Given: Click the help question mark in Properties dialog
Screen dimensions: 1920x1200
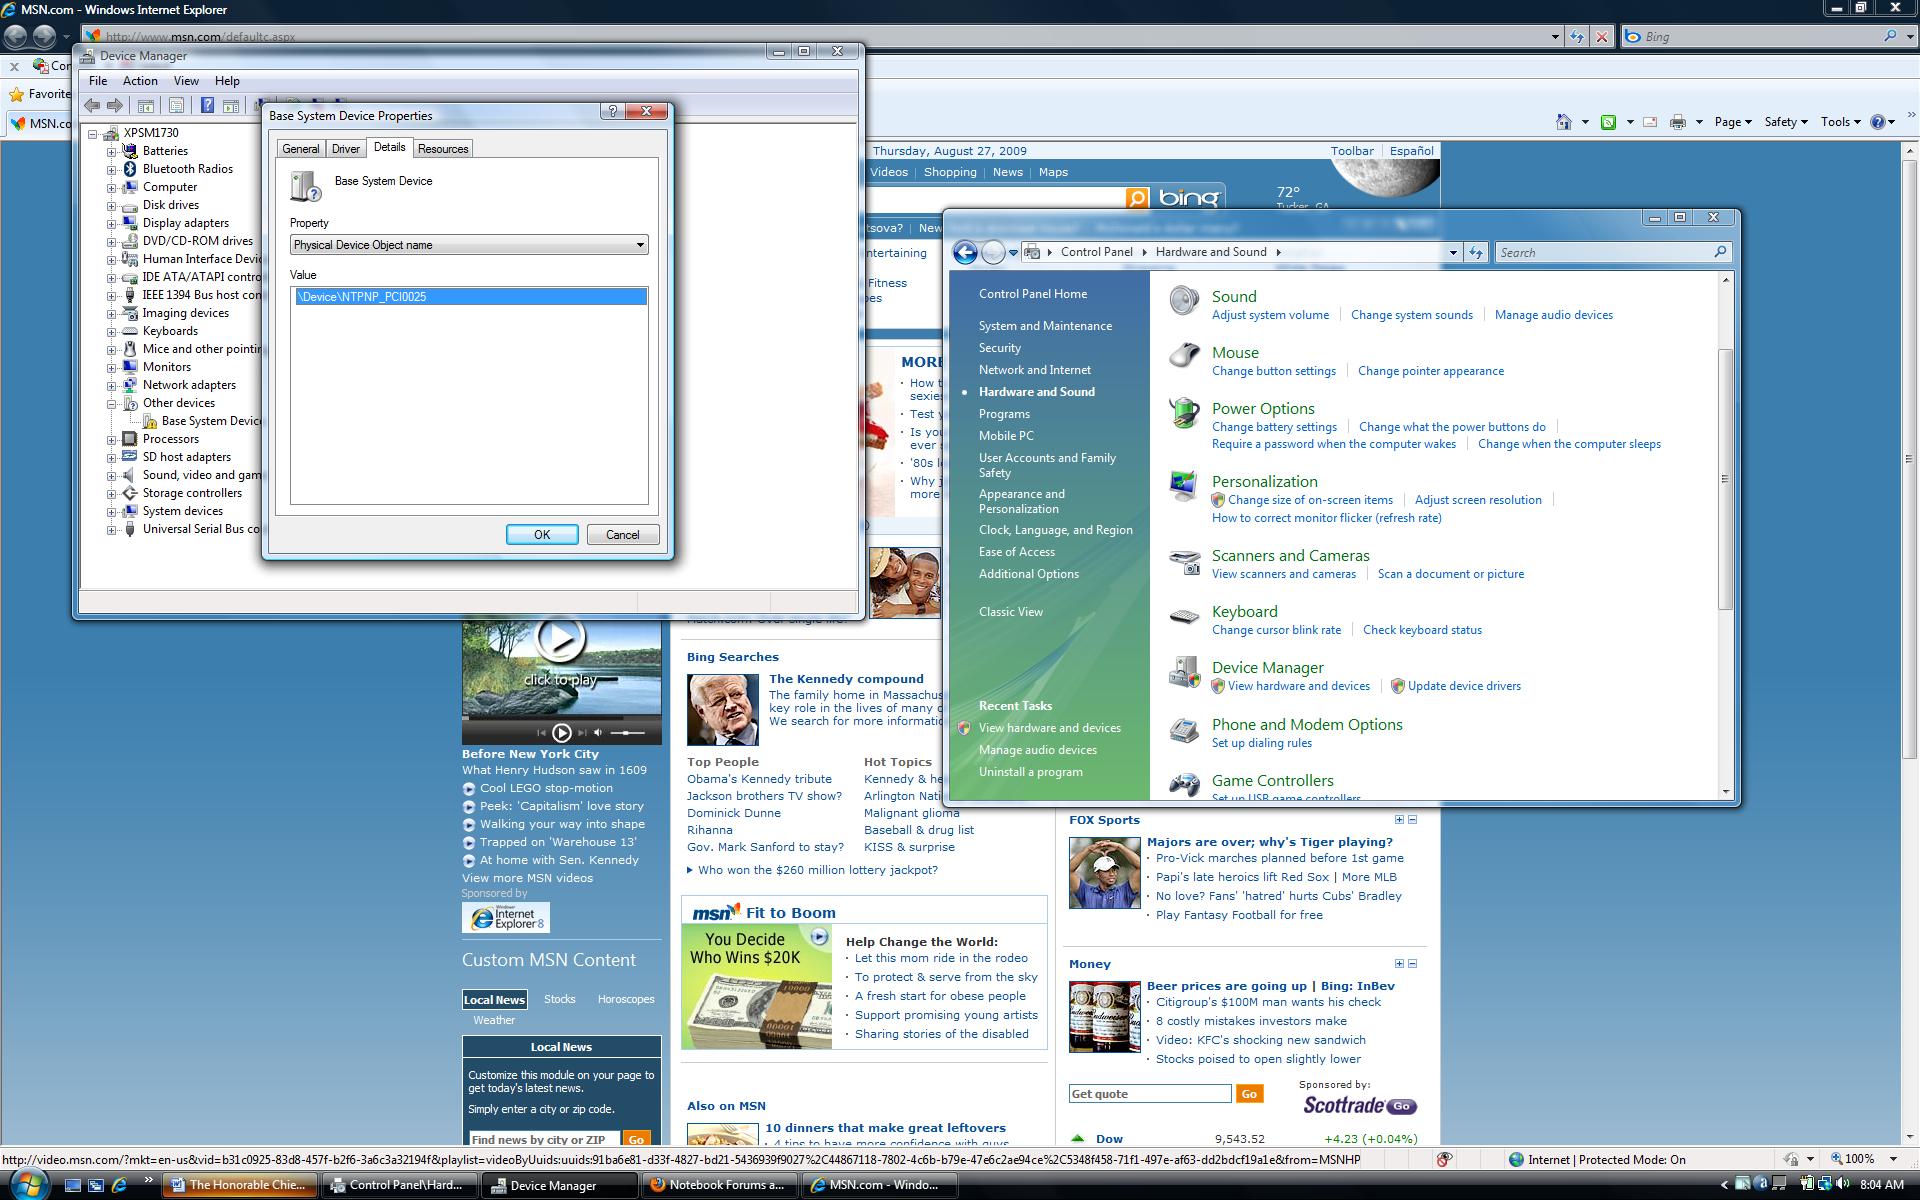Looking at the screenshot, I should coord(613,111).
